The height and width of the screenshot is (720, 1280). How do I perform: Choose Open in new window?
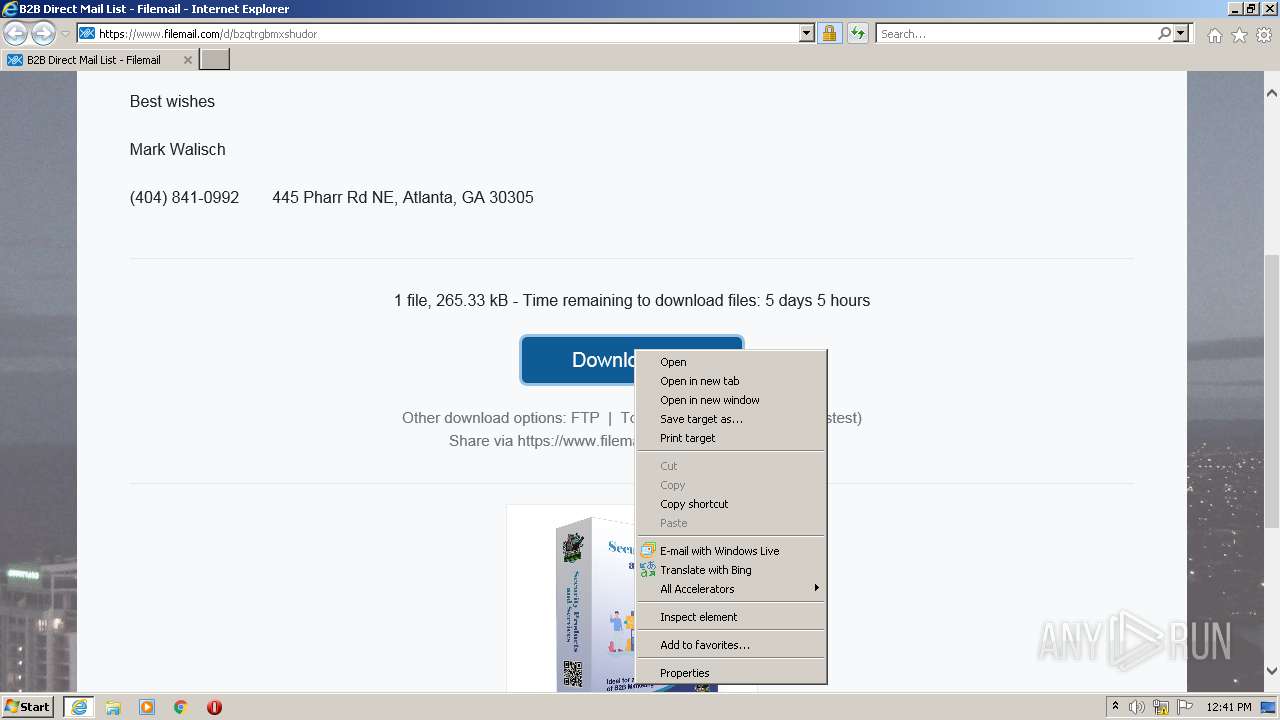731,400
